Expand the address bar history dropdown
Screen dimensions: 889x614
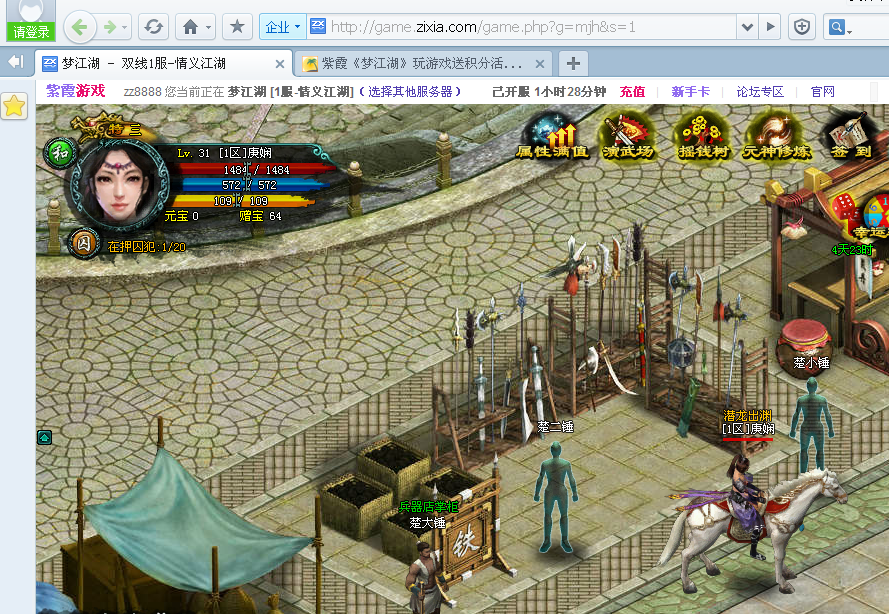tap(747, 27)
